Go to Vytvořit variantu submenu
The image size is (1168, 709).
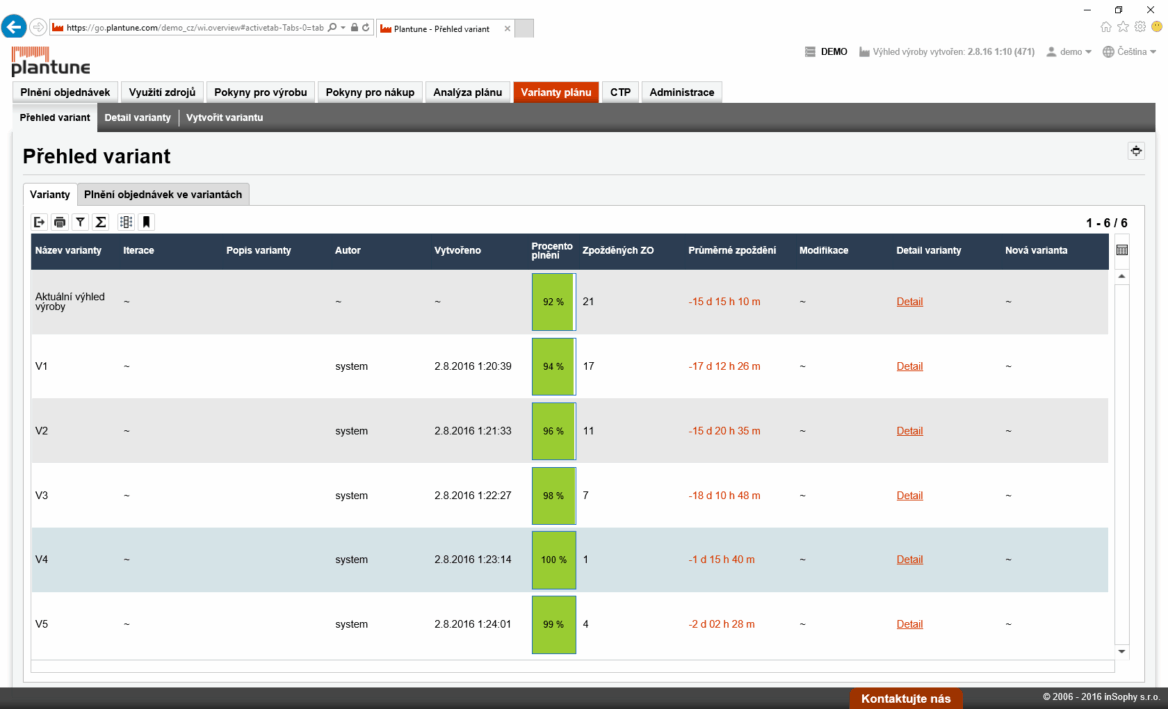pos(224,118)
